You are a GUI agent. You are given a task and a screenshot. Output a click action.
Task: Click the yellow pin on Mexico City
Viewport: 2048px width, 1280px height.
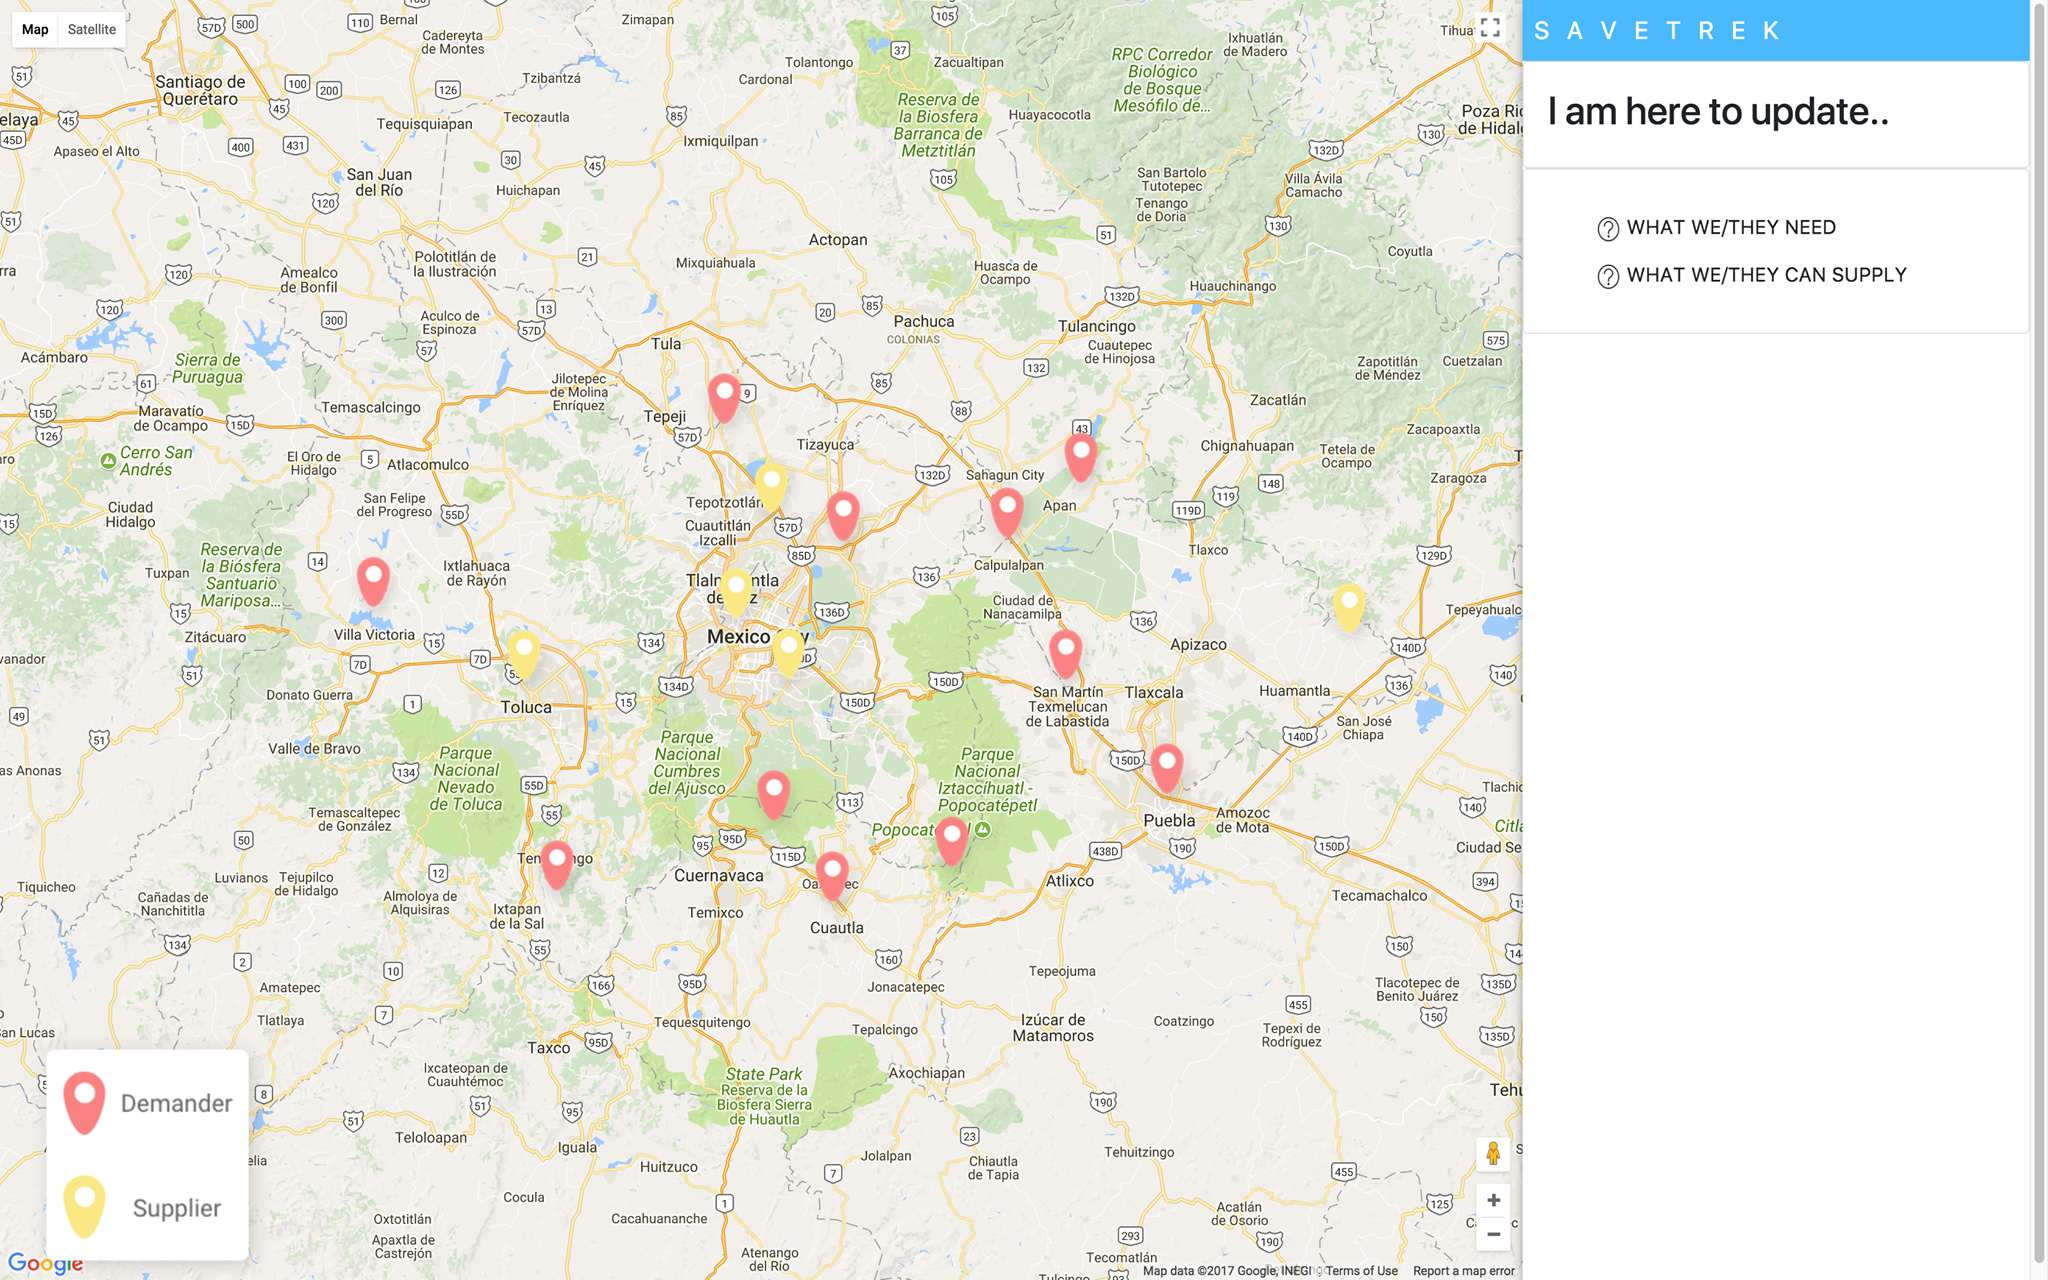(x=788, y=649)
